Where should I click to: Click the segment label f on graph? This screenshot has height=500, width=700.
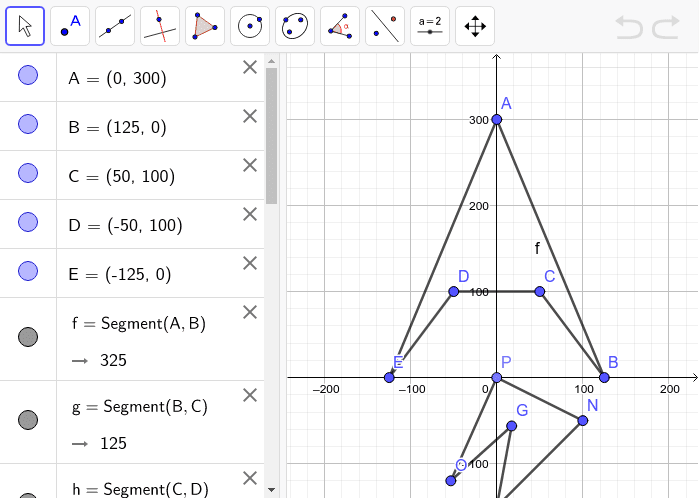click(x=537, y=248)
